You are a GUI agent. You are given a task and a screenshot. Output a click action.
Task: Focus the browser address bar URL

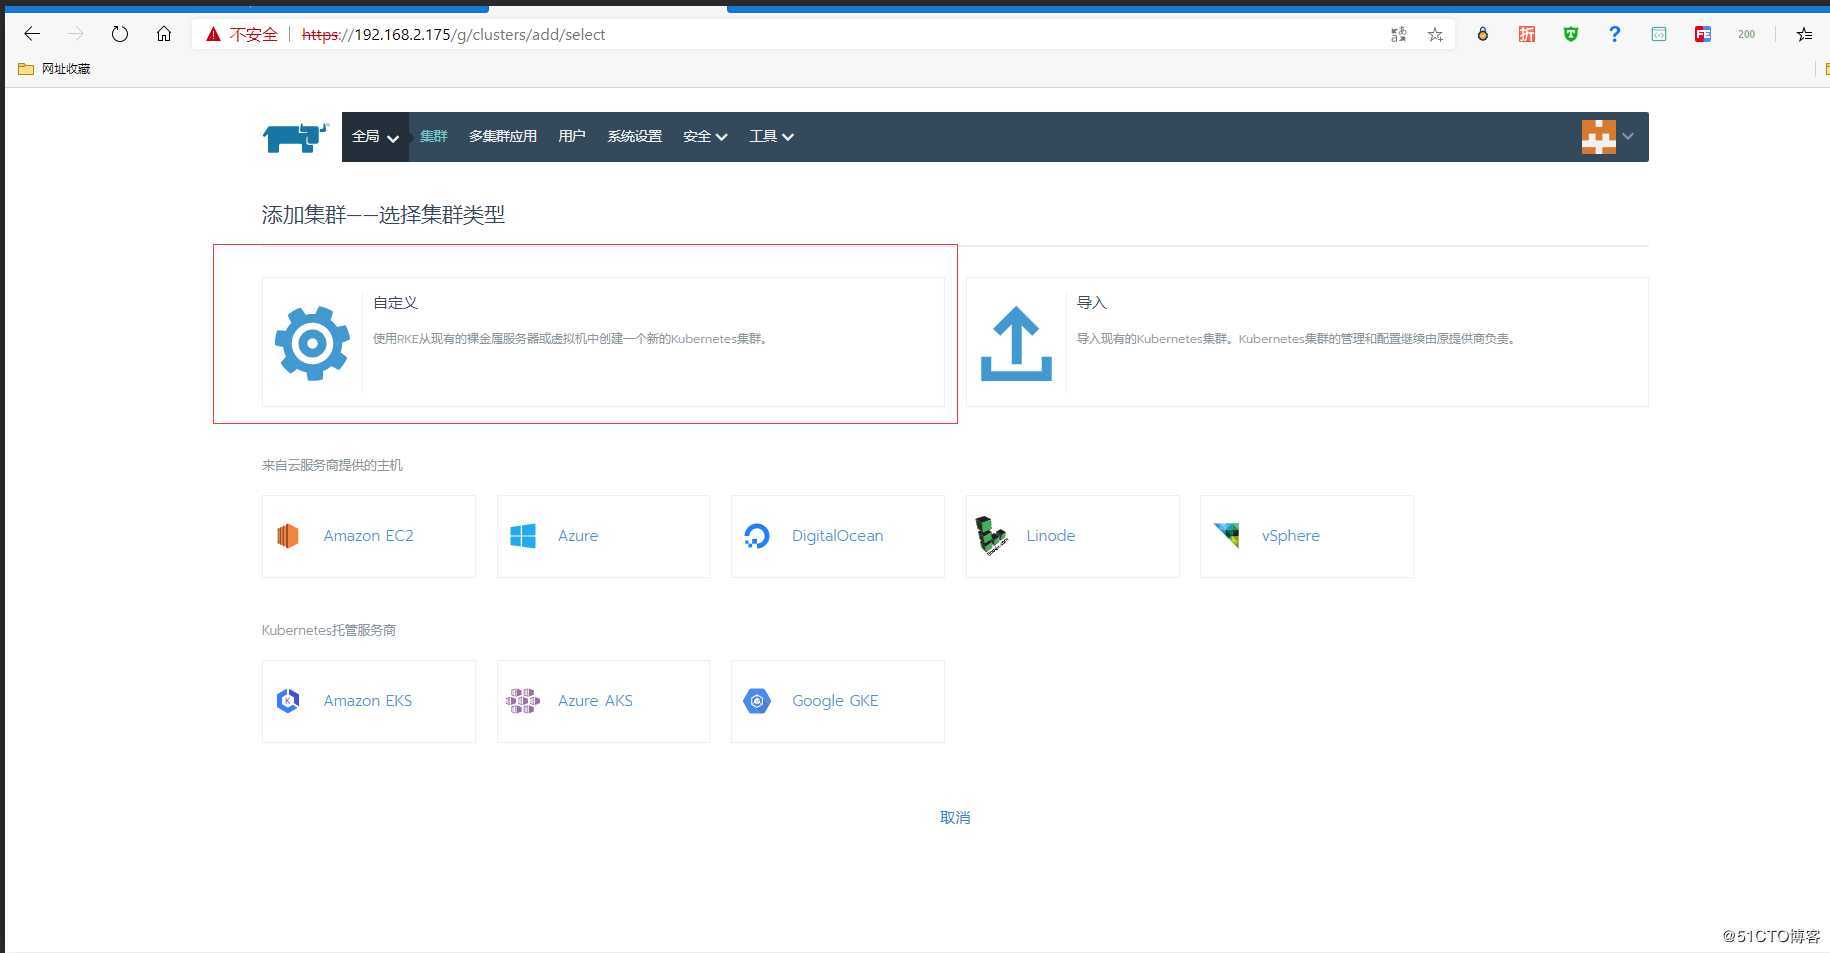click(453, 35)
